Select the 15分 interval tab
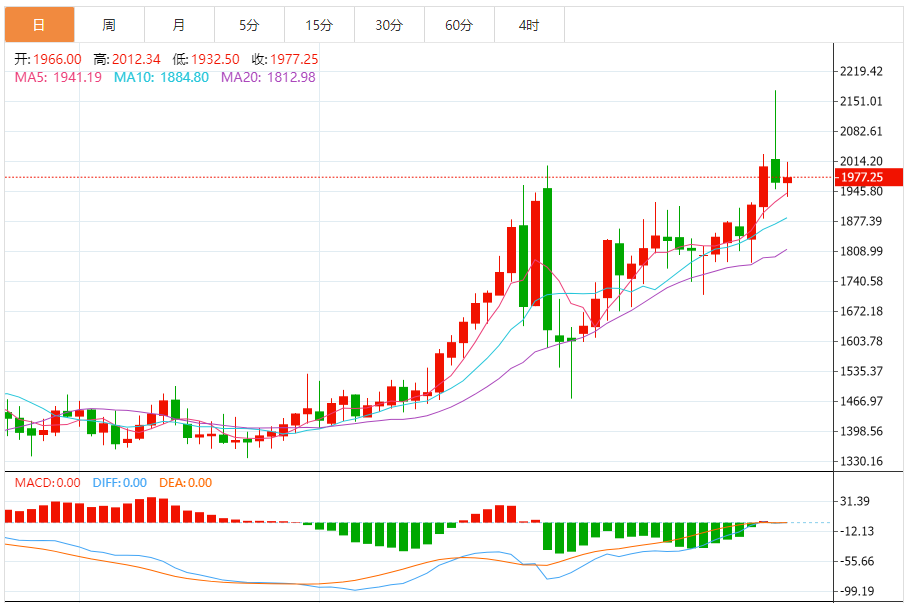The width and height of the screenshot is (907, 603). (x=319, y=25)
